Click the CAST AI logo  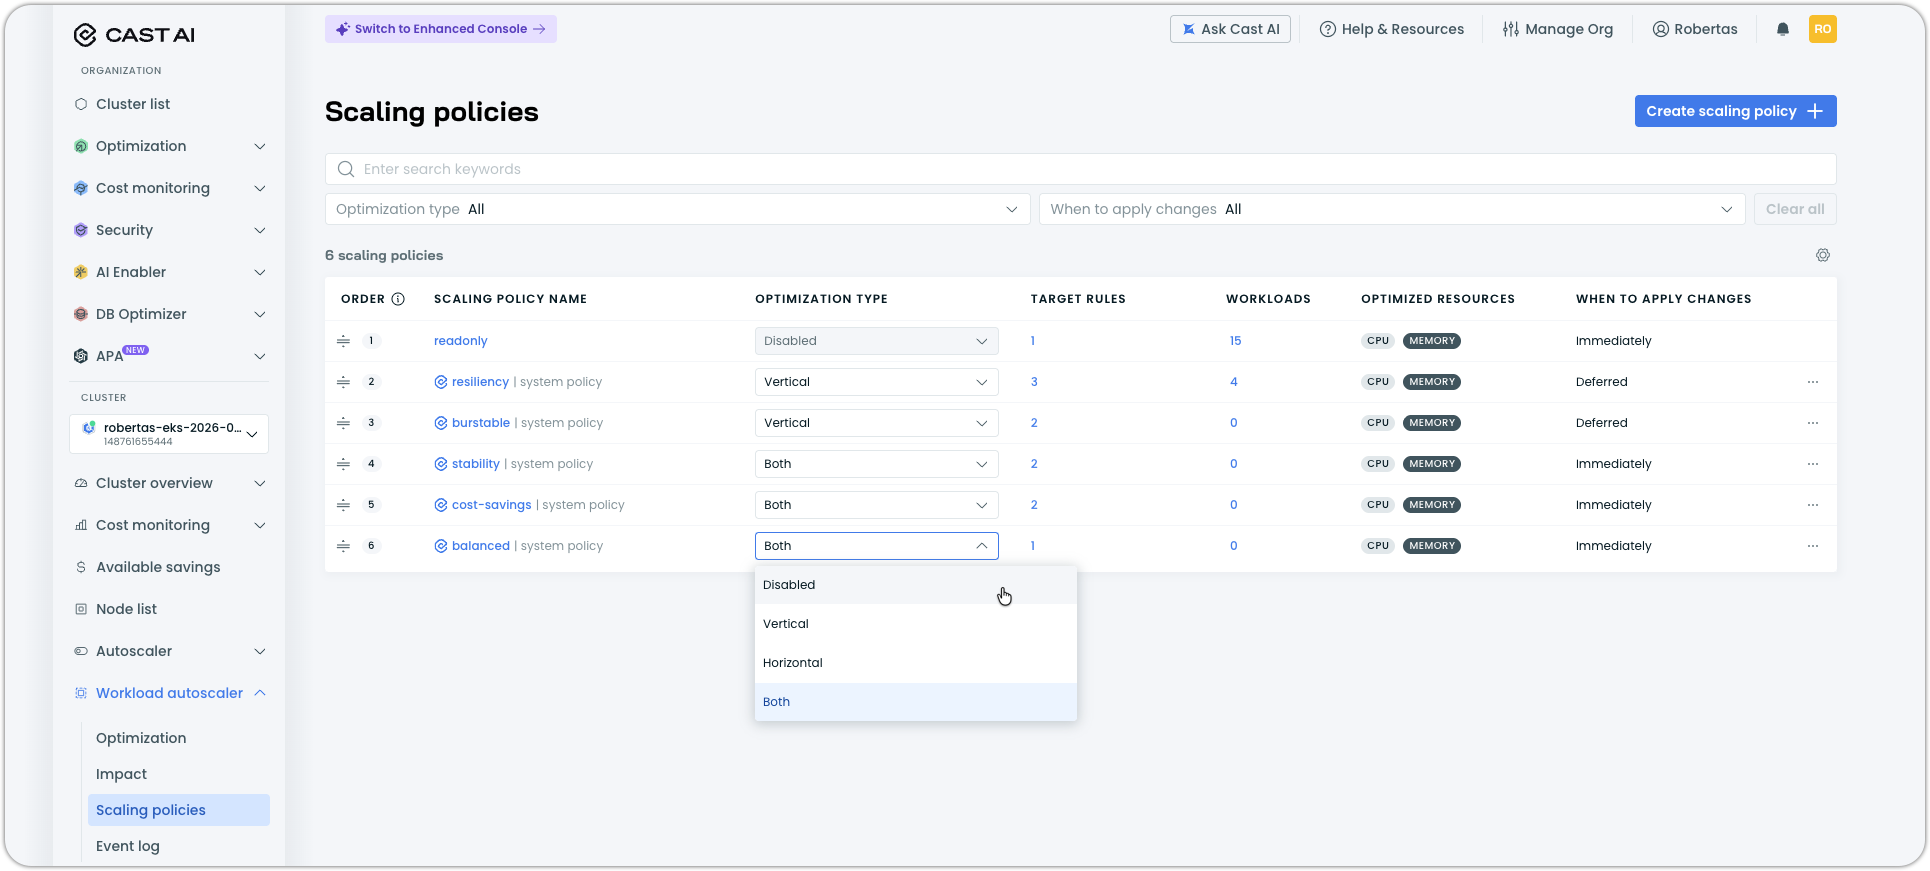point(134,35)
